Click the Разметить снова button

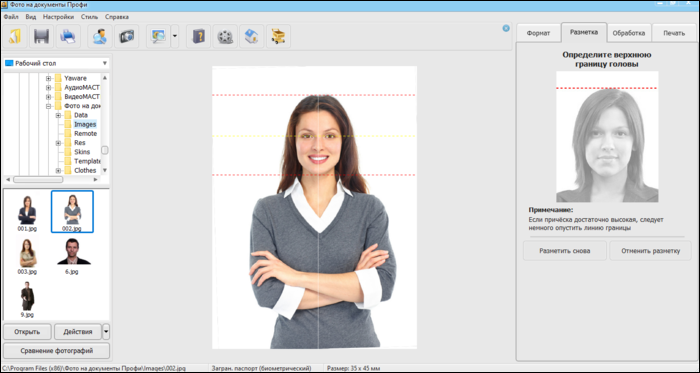coord(565,251)
